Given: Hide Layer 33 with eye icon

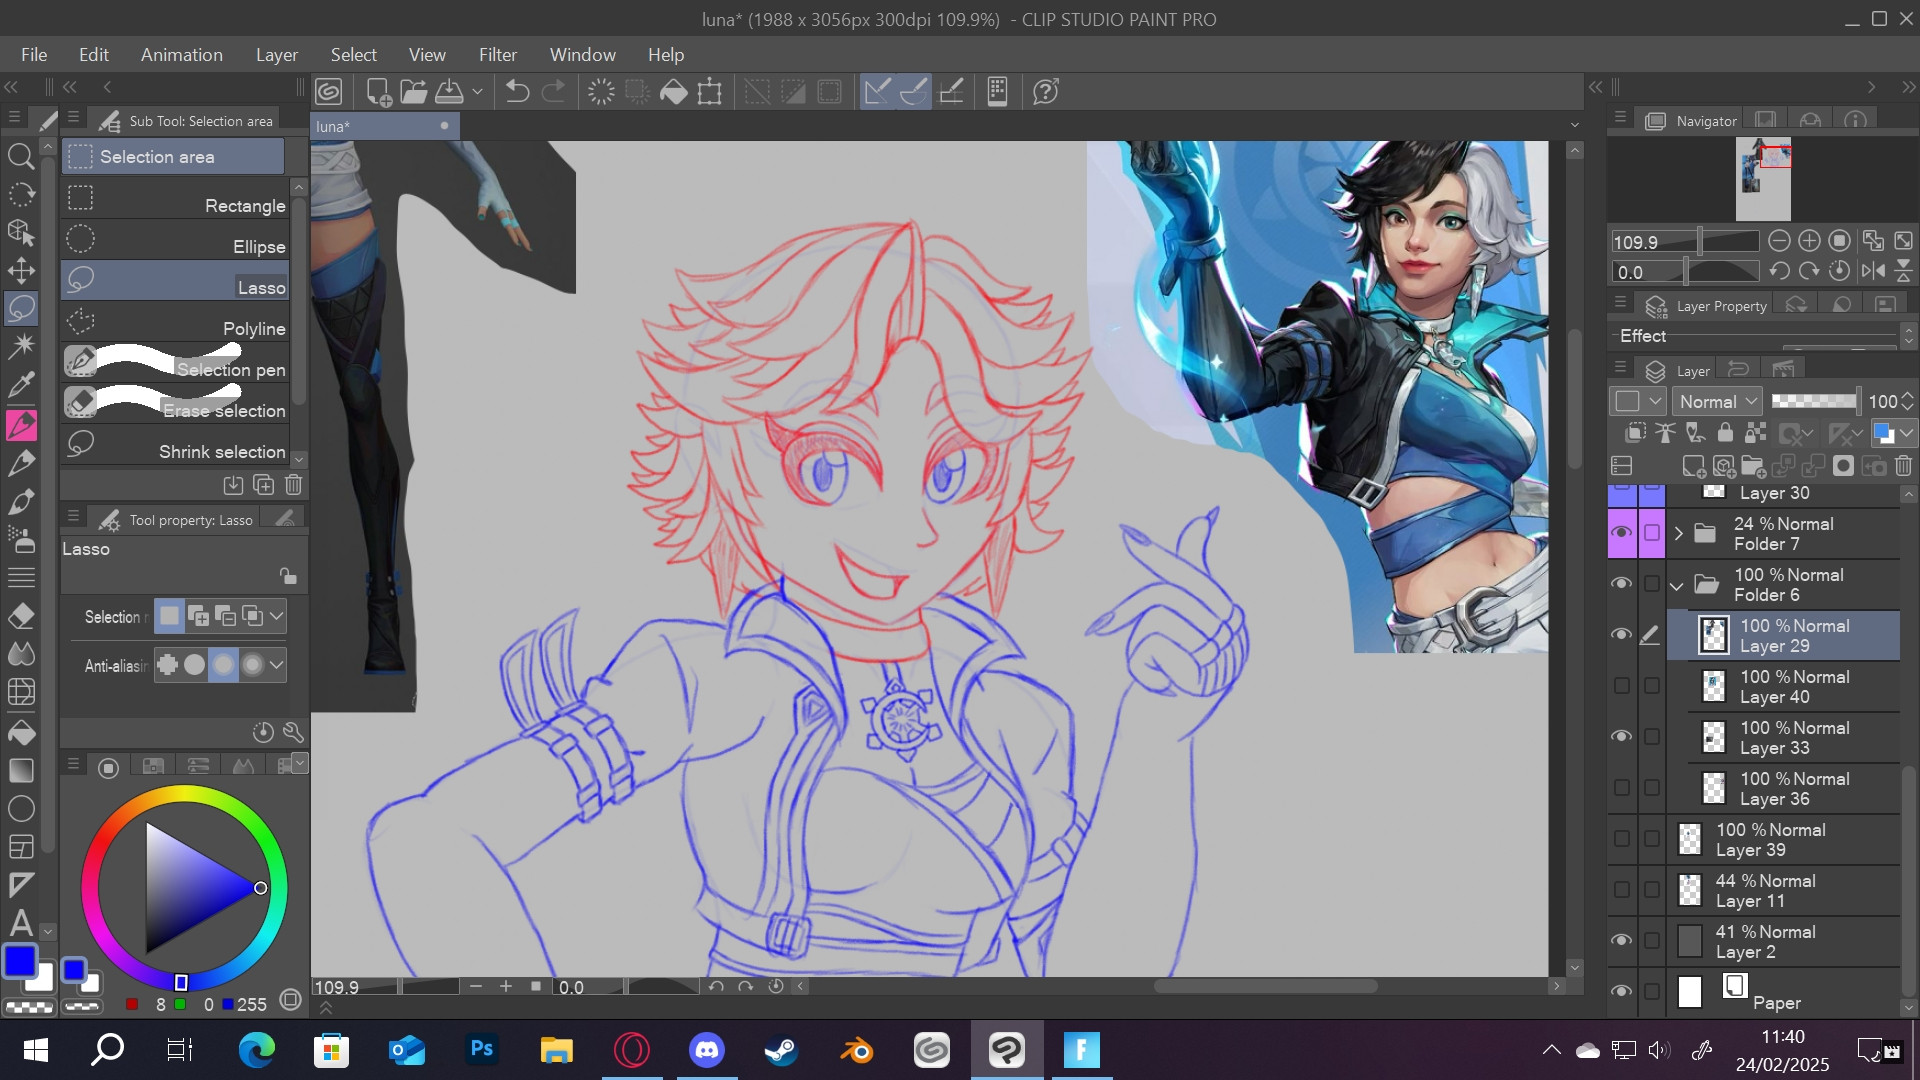Looking at the screenshot, I should 1622,737.
